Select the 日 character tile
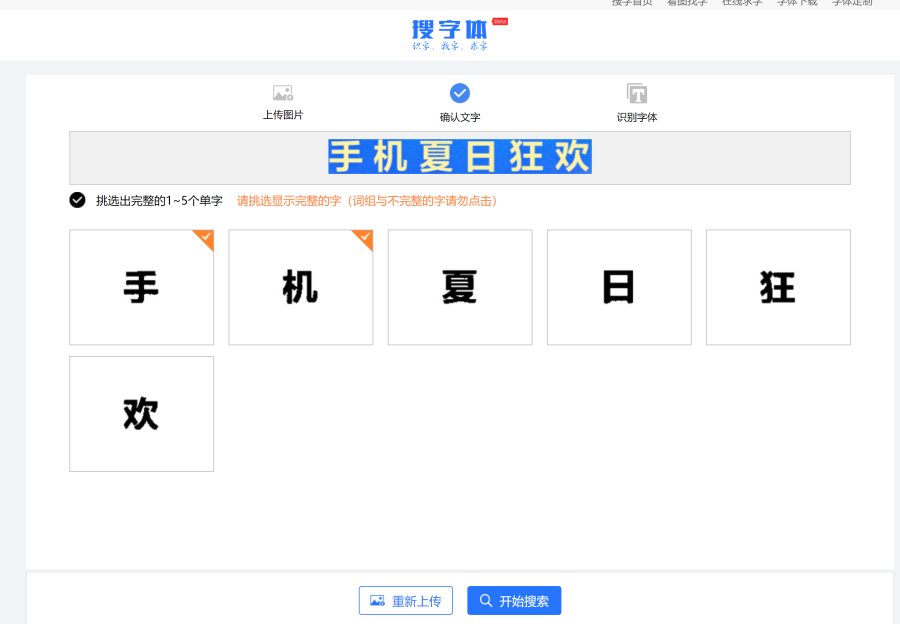This screenshot has height=624, width=900. [619, 288]
